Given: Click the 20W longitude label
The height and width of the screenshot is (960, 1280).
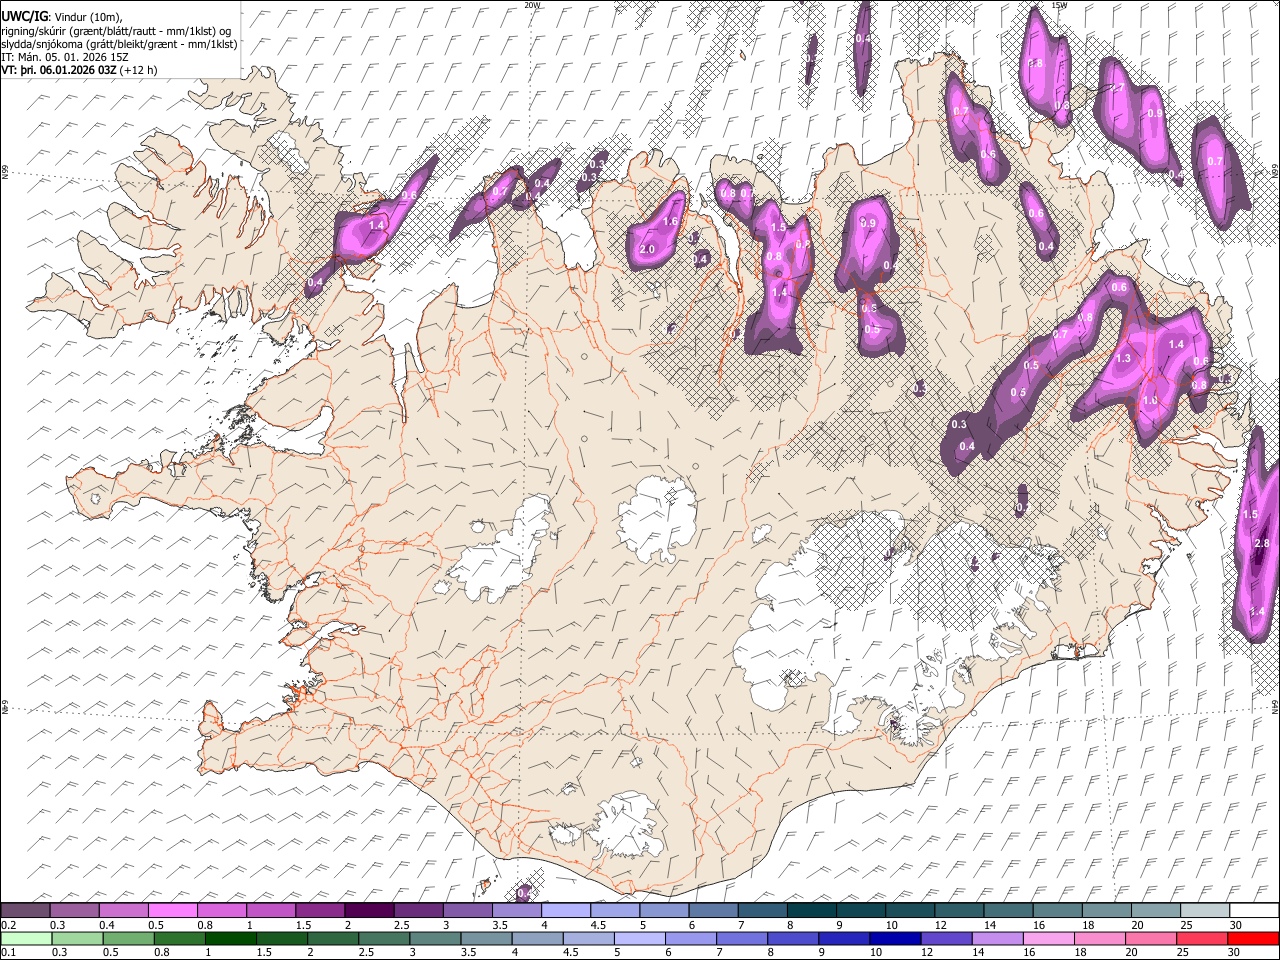Looking at the screenshot, I should click(x=532, y=5).
